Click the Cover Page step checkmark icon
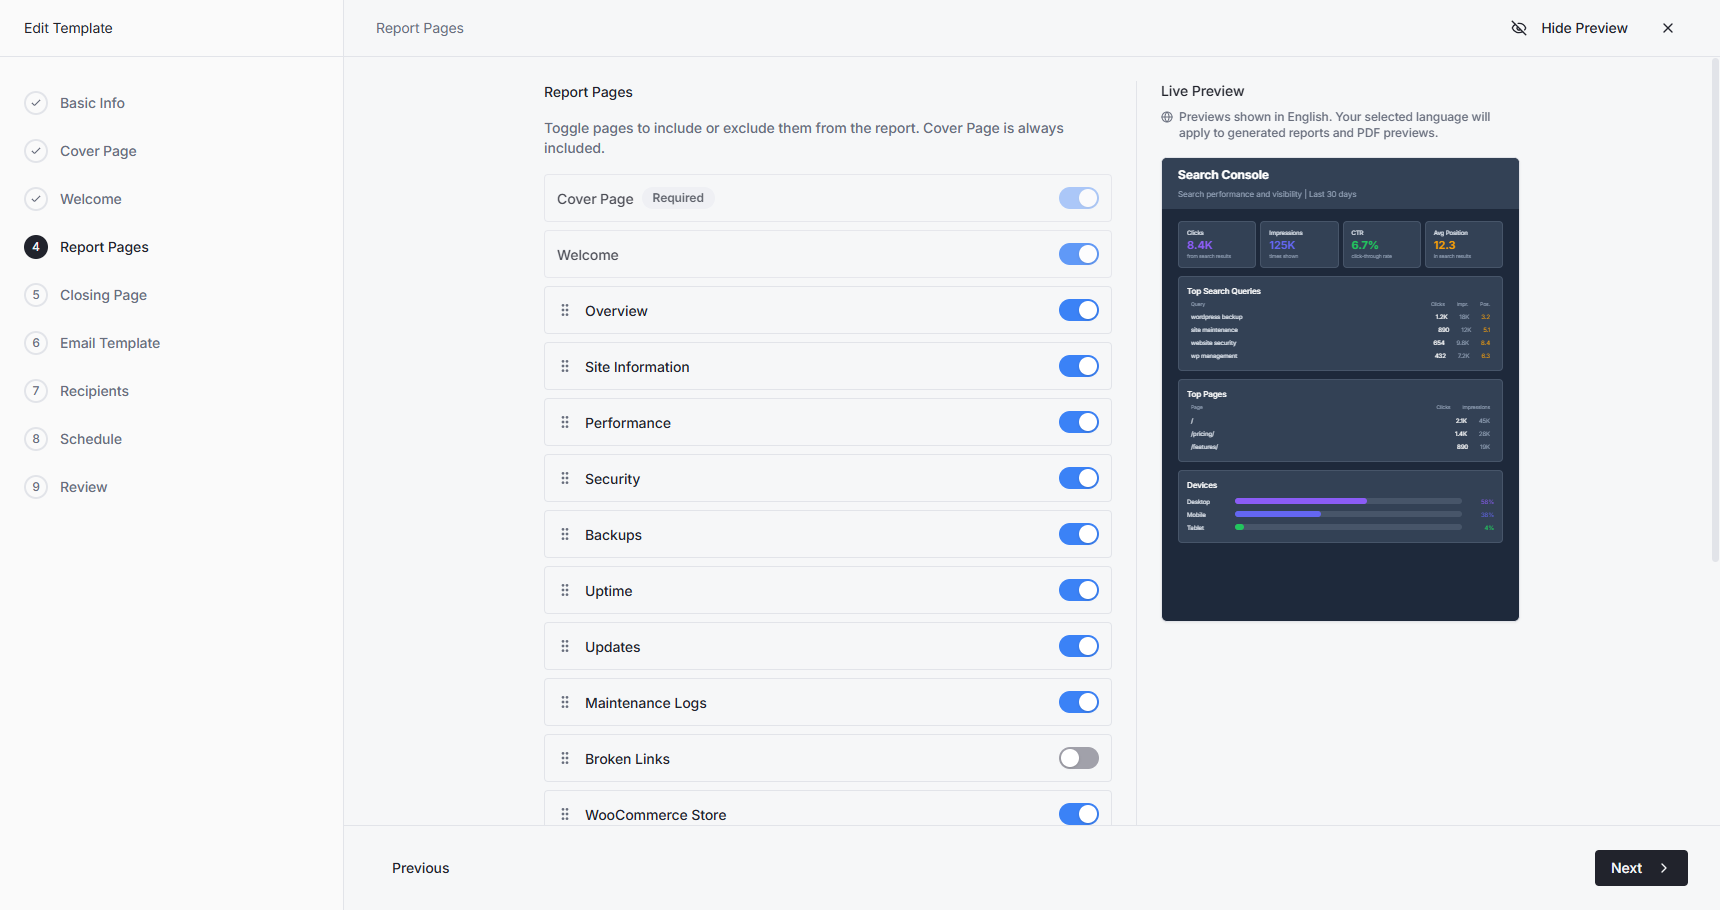Screen dimensions: 1720x910 [x=36, y=151]
